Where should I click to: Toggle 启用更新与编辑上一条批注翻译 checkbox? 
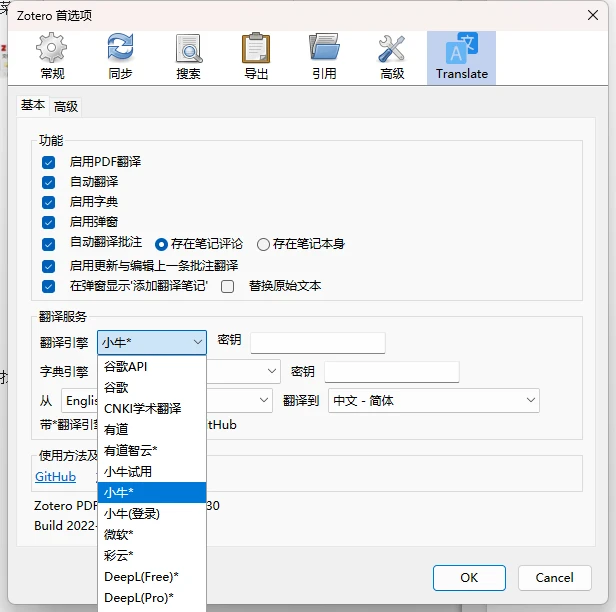click(x=48, y=266)
